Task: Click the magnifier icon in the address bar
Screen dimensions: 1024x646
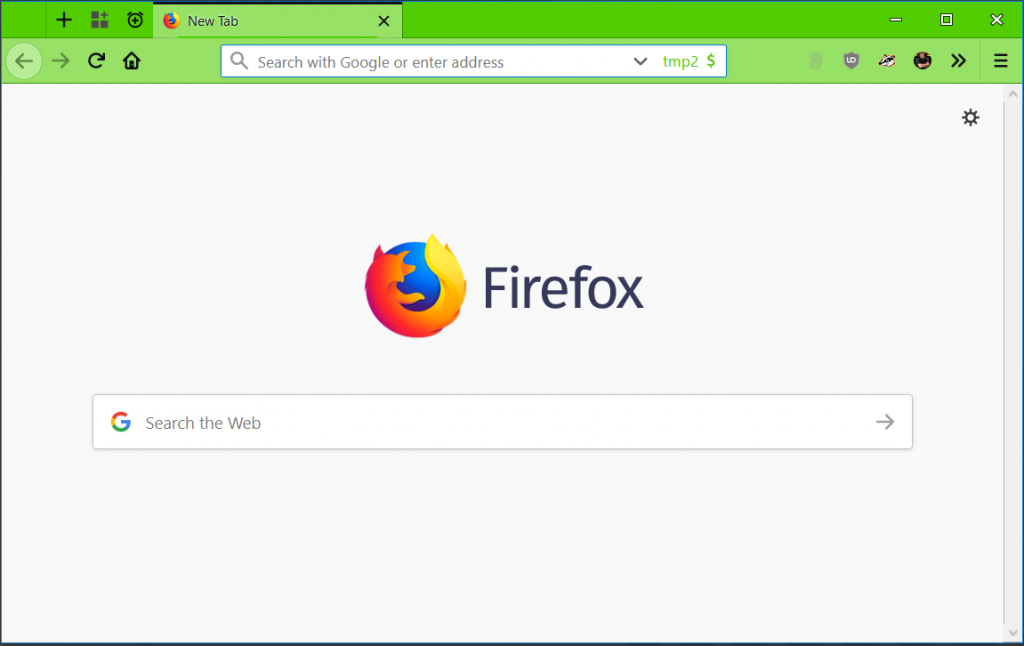Action: pyautogui.click(x=239, y=61)
